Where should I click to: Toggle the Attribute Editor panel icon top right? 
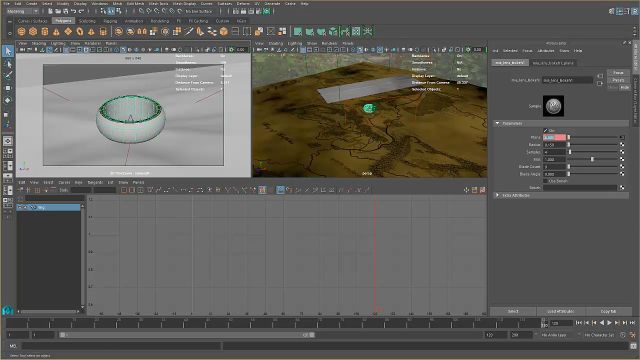point(620,11)
